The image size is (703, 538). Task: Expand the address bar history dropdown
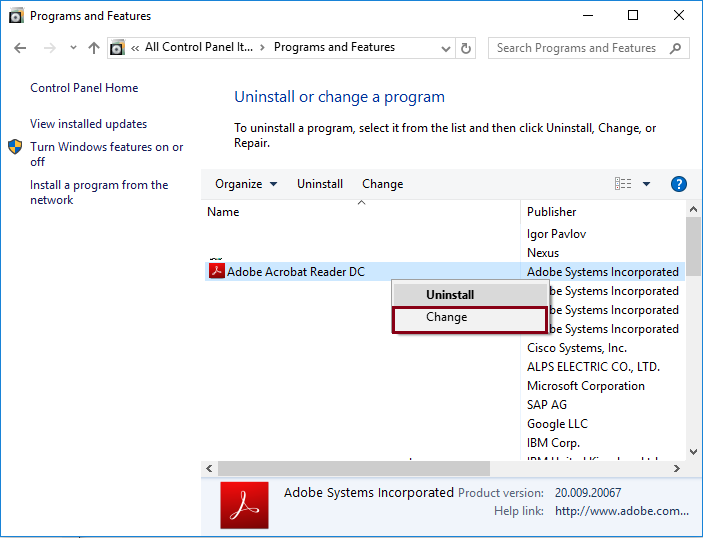(445, 48)
